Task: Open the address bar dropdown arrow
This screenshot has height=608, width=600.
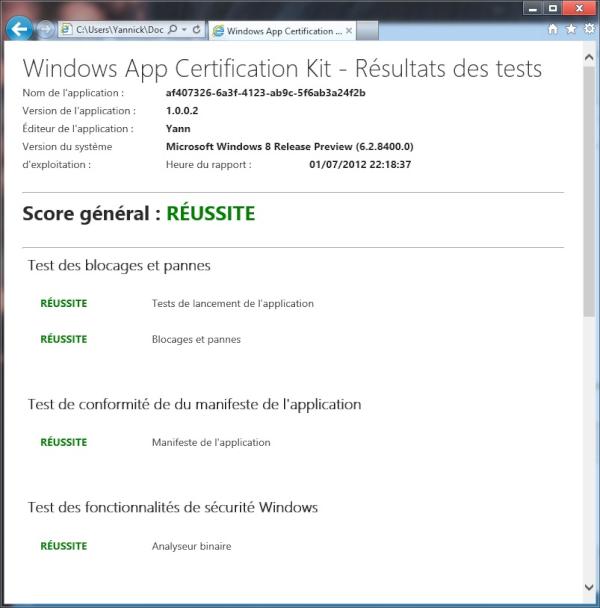Action: 184,29
